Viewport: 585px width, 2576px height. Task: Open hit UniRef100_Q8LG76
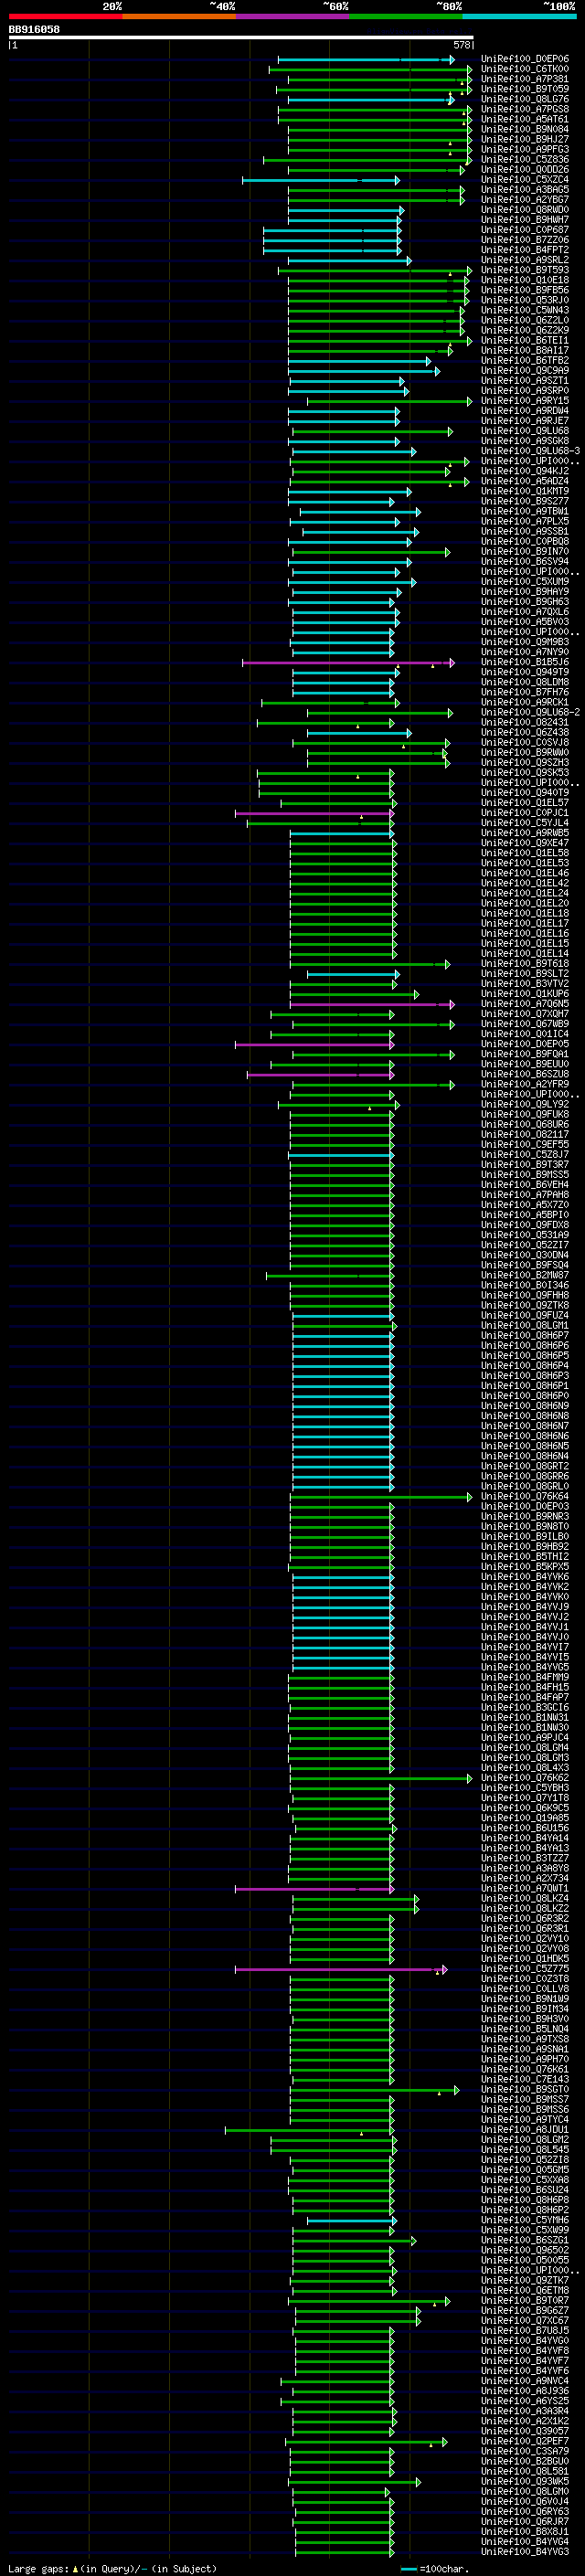tap(524, 99)
